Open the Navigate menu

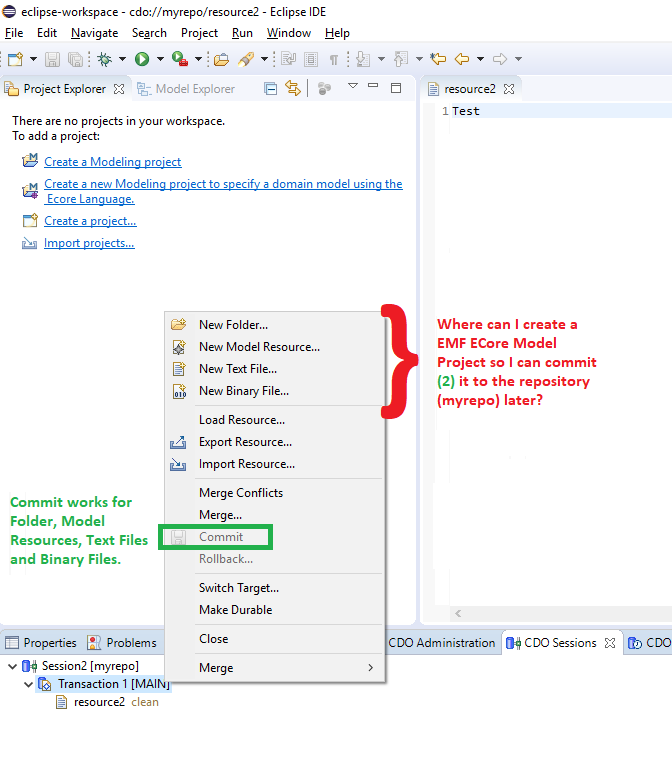94,33
